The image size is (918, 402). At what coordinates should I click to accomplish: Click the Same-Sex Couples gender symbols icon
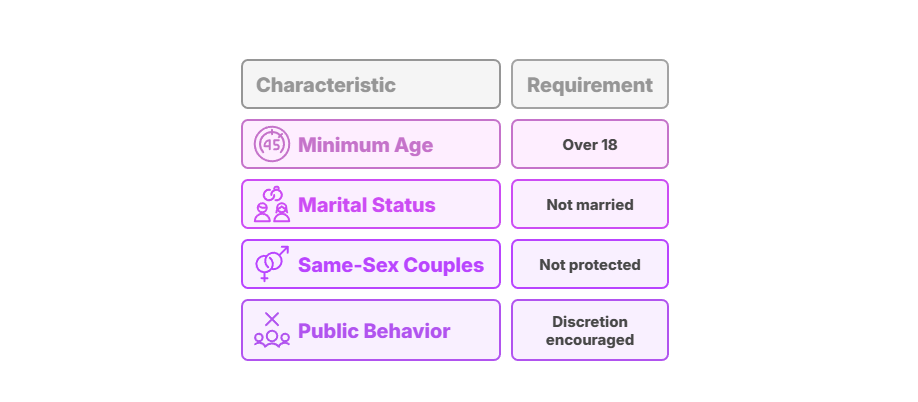272,264
